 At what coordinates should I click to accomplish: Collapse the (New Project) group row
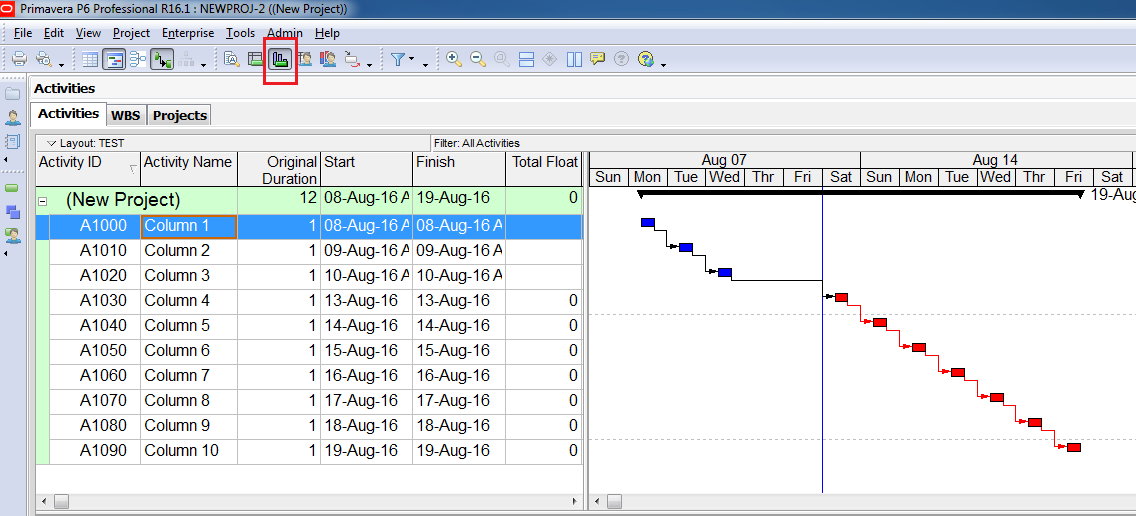click(x=42, y=200)
